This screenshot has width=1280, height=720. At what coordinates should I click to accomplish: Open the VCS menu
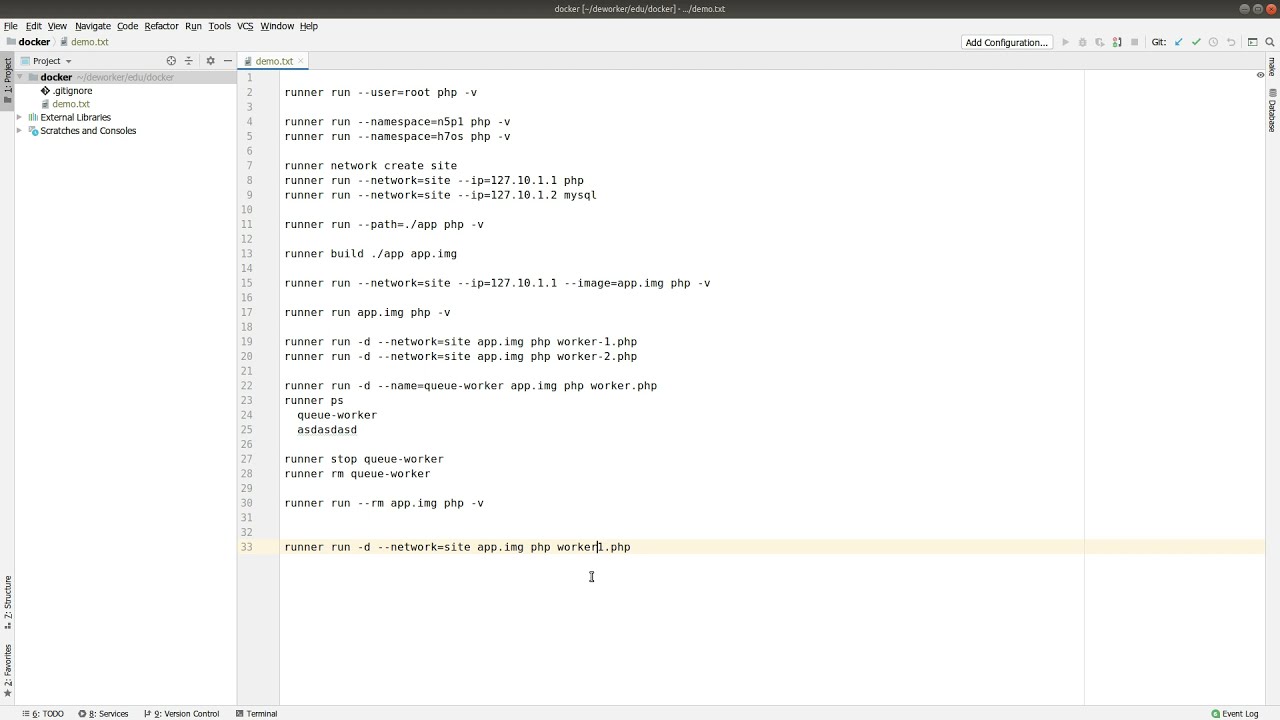point(245,26)
